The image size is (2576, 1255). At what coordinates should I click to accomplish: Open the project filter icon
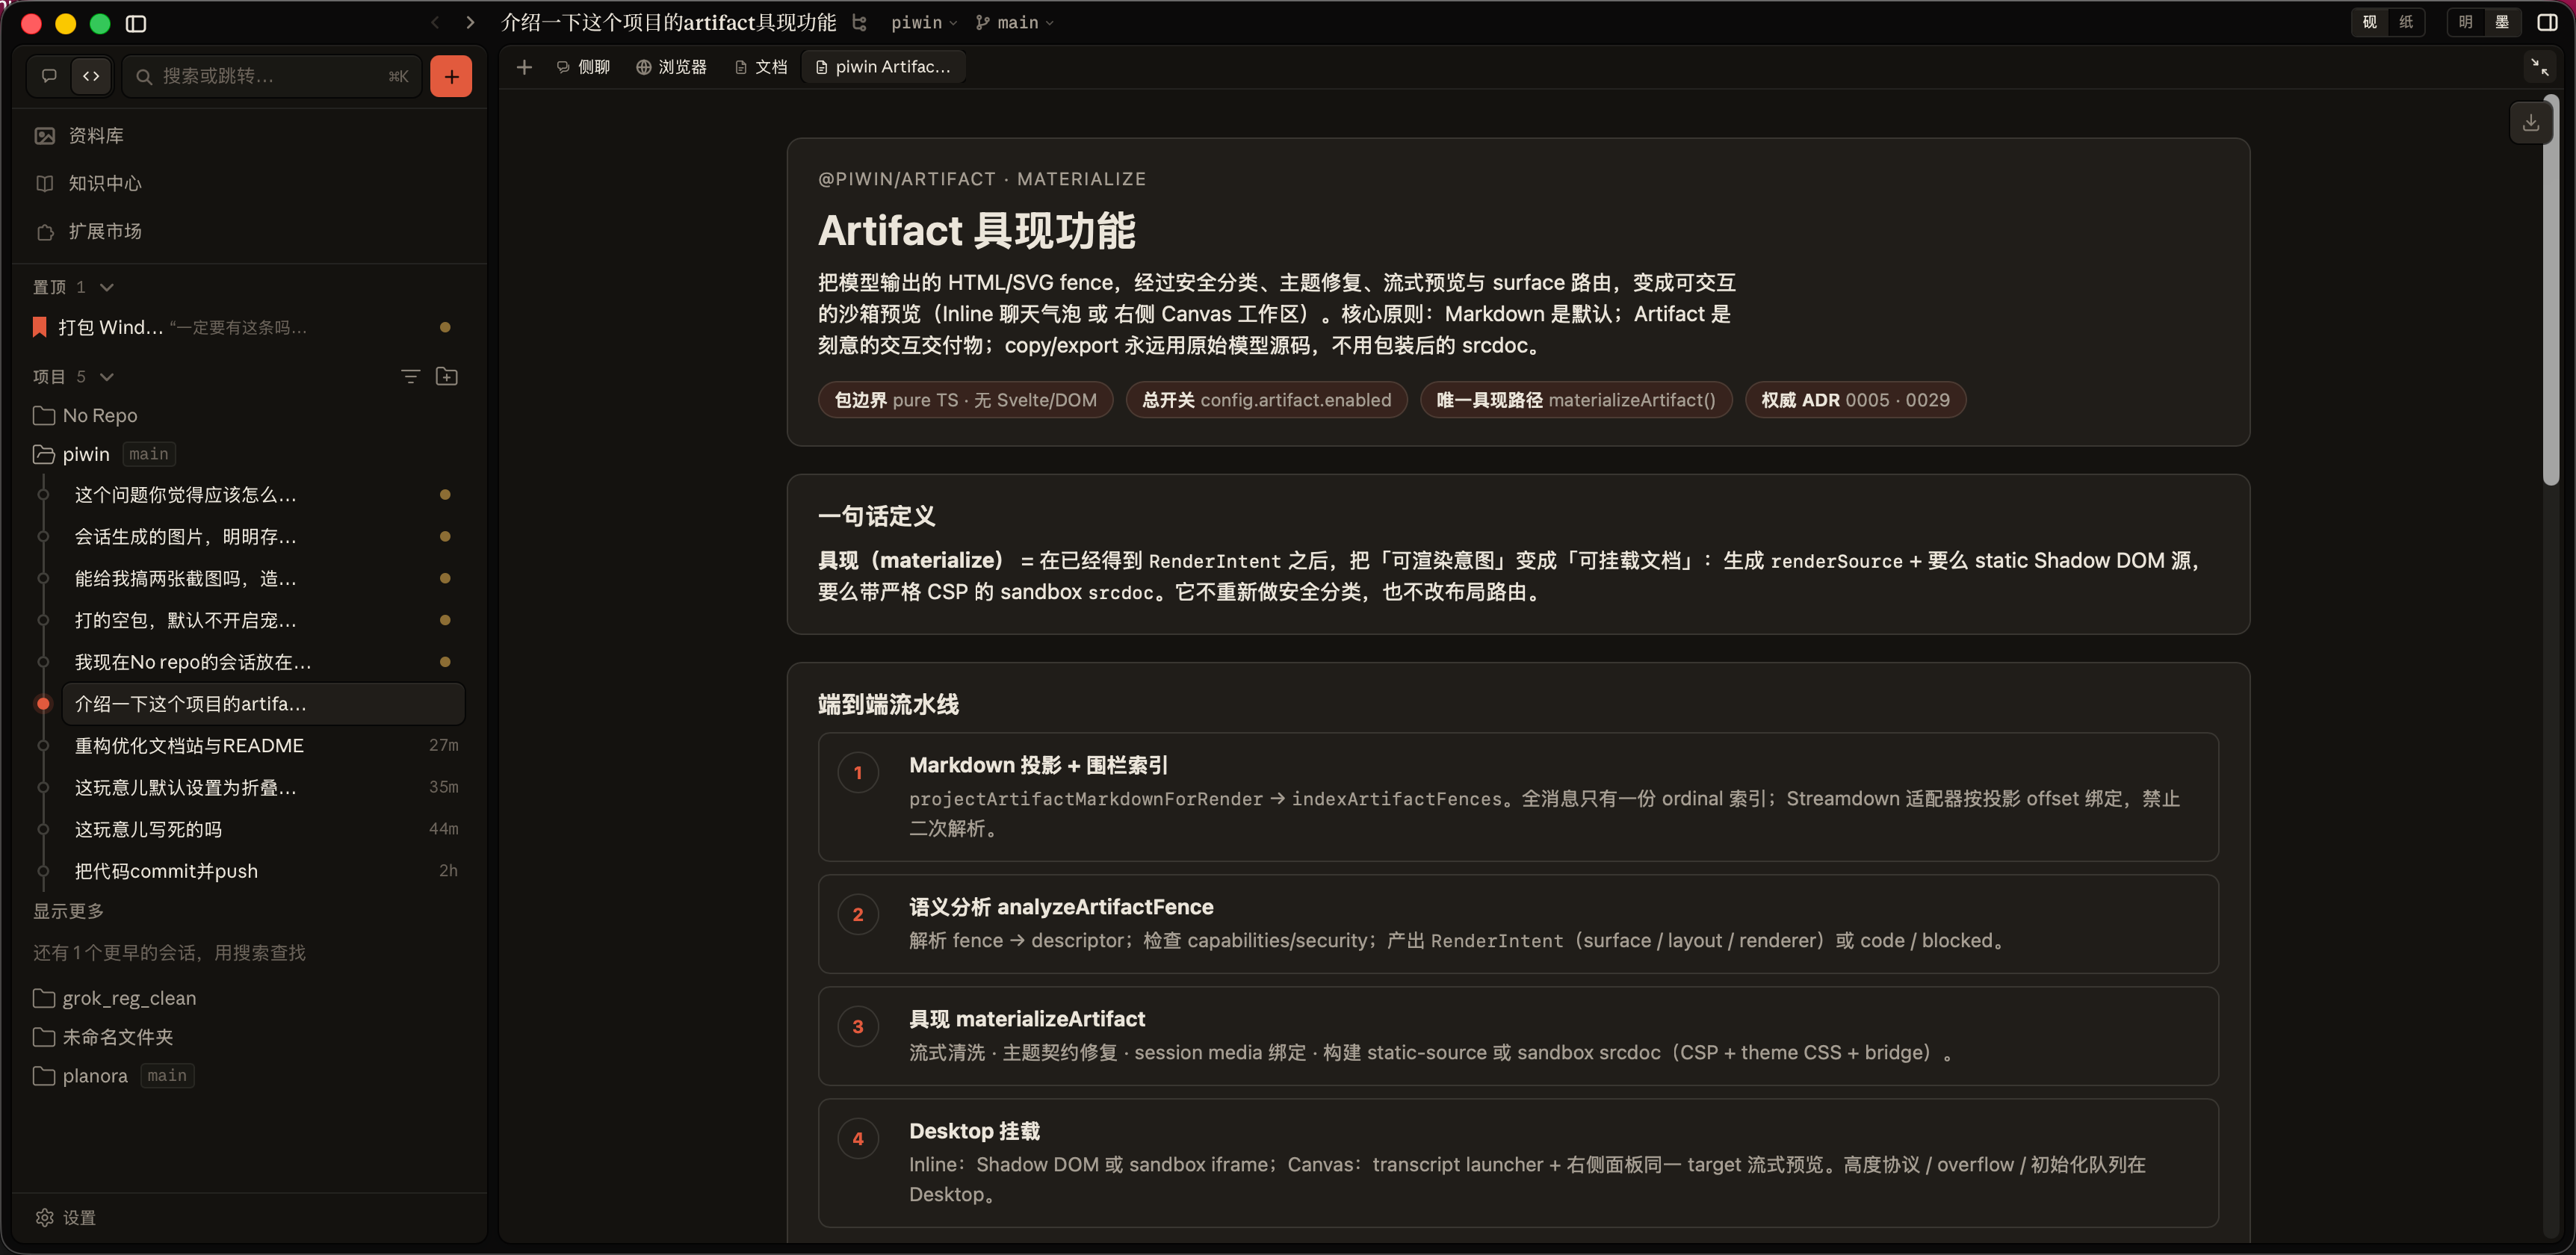coord(410,376)
